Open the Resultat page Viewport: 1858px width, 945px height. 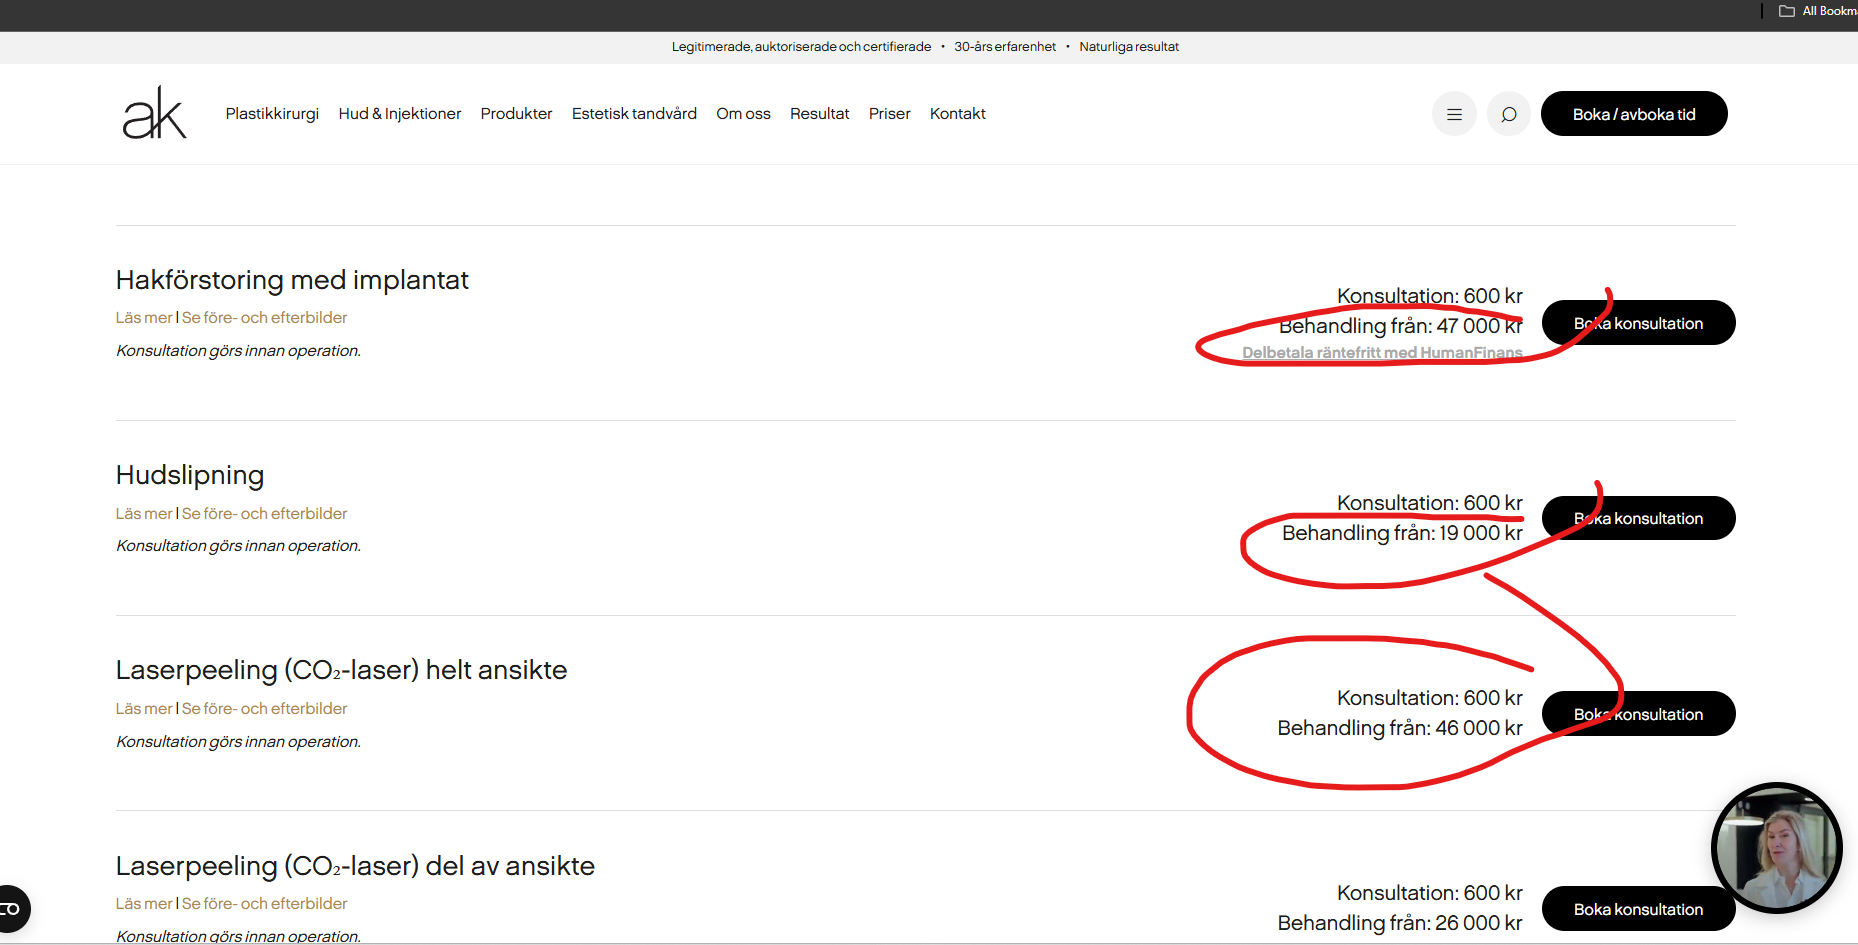click(819, 114)
